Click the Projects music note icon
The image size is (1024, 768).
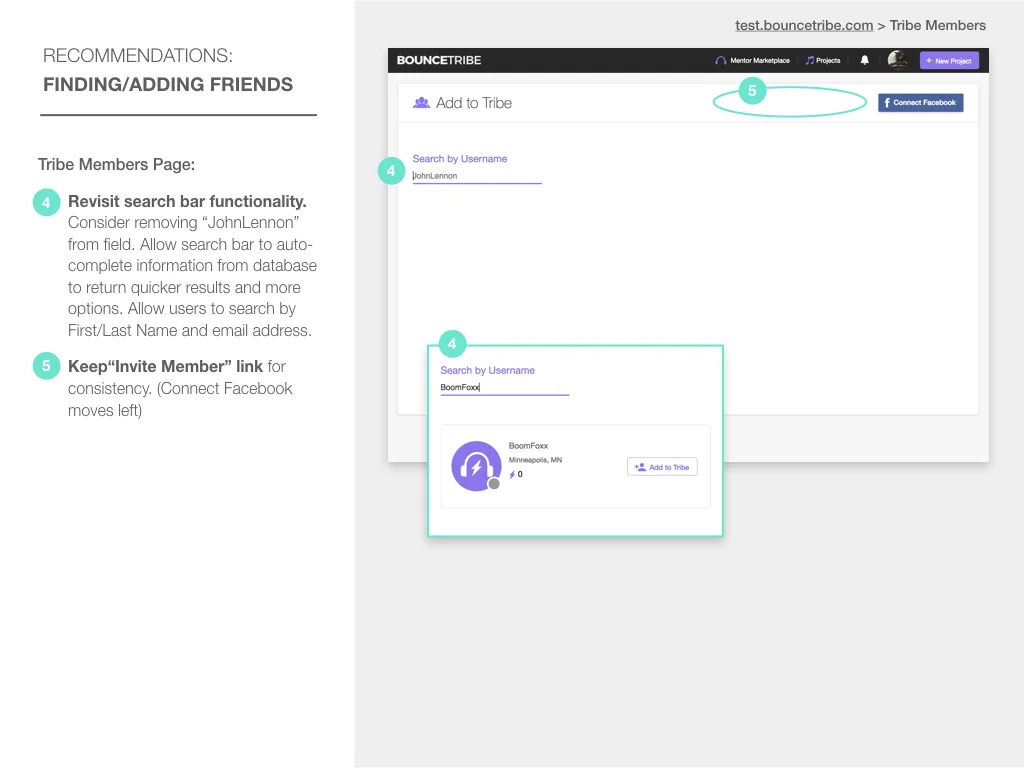tap(810, 60)
